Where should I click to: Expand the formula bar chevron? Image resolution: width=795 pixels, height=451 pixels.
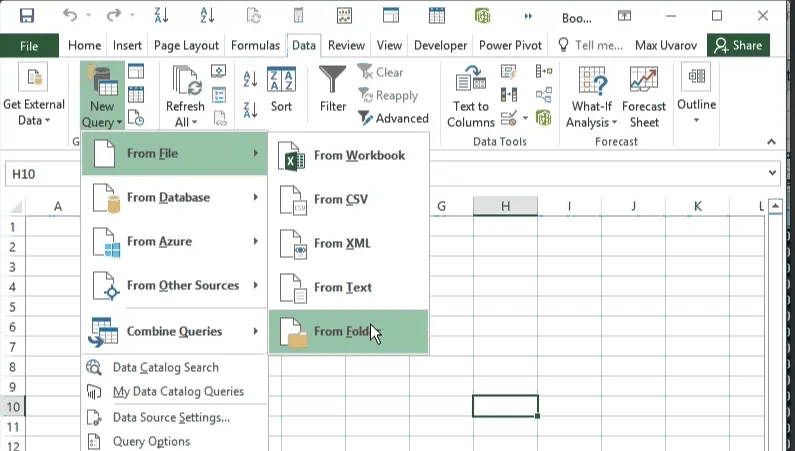(x=772, y=173)
